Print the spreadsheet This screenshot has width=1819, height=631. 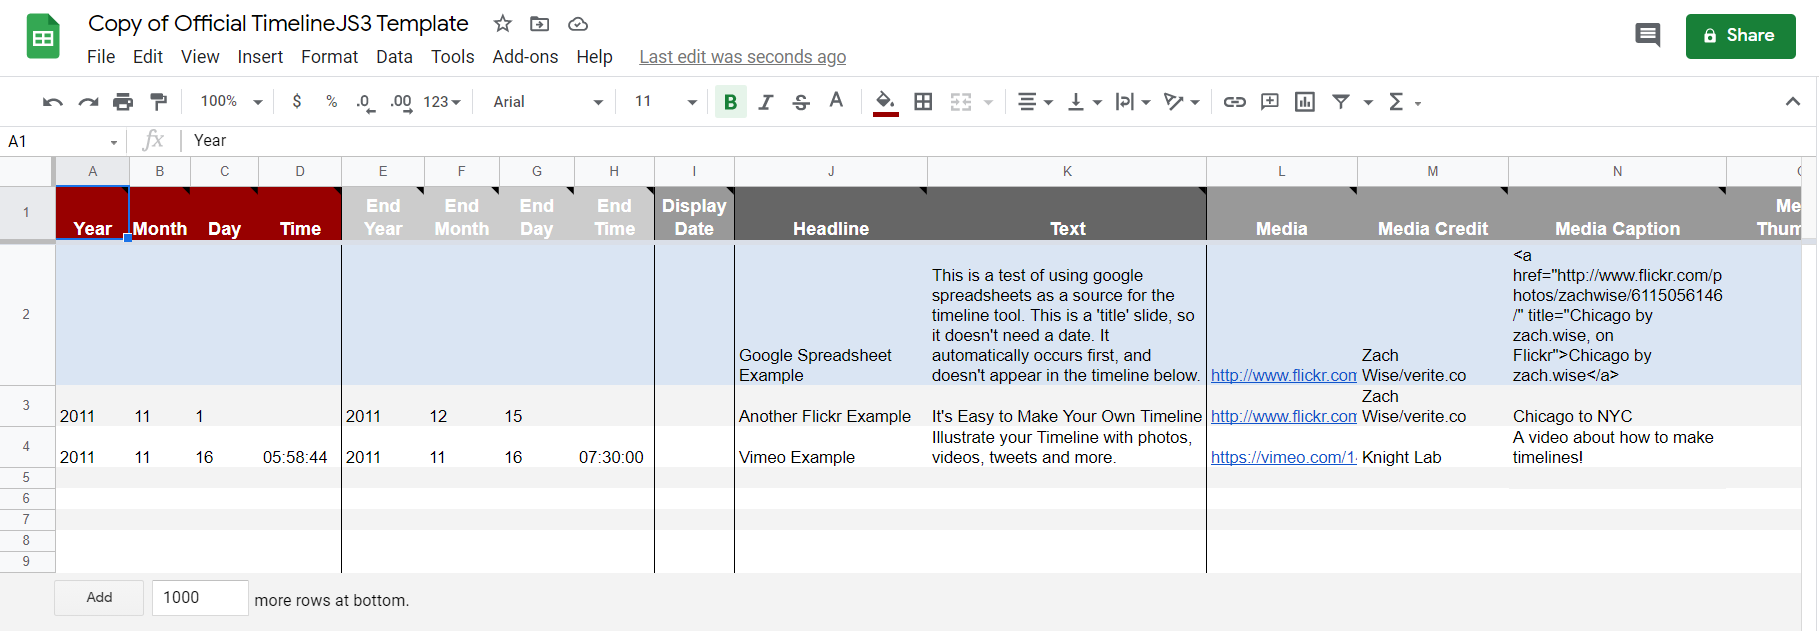(x=123, y=102)
